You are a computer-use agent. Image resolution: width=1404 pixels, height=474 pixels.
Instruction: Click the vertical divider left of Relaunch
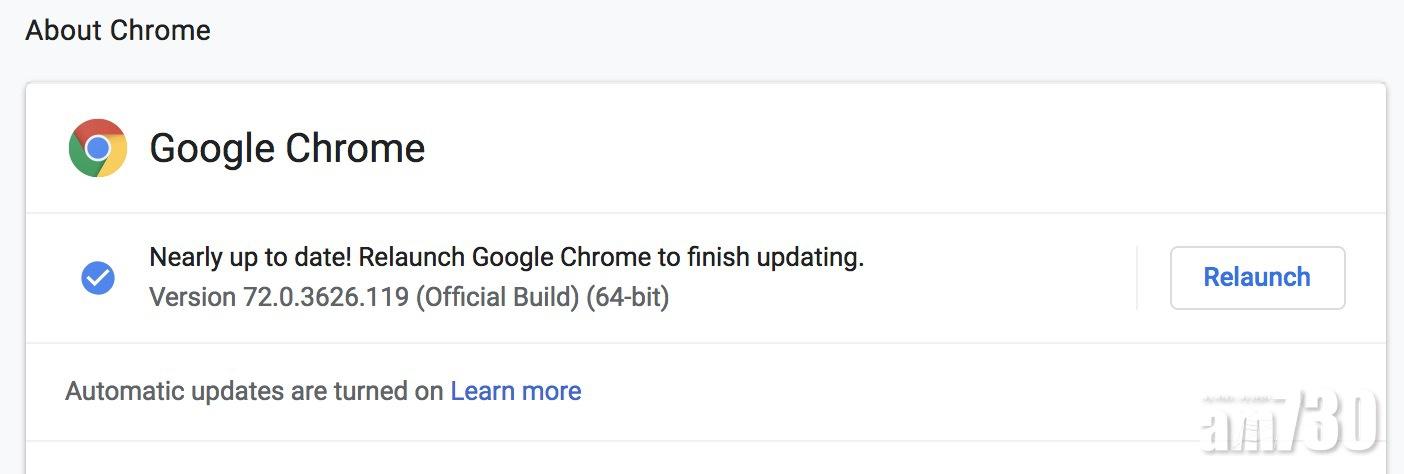(1137, 278)
